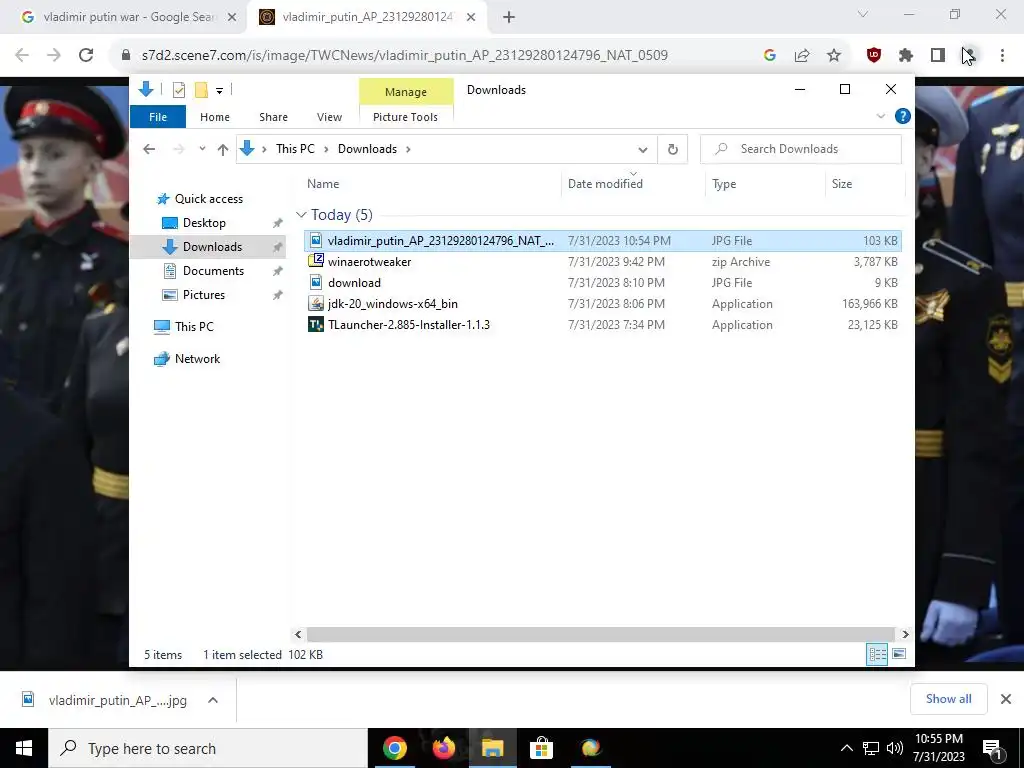
Task: Click Downloads in the address breadcrumb
Action: (367, 149)
